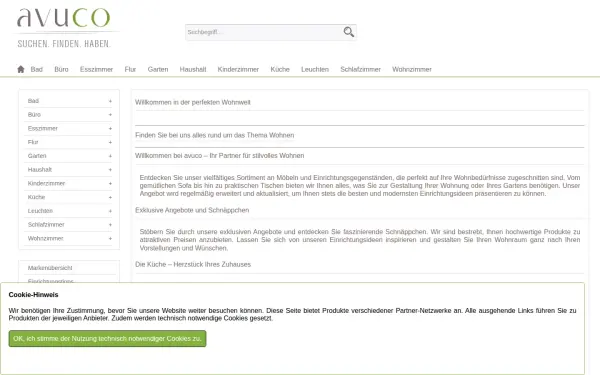Select Küche link in the sidebar
600x375 pixels.
click(x=36, y=197)
